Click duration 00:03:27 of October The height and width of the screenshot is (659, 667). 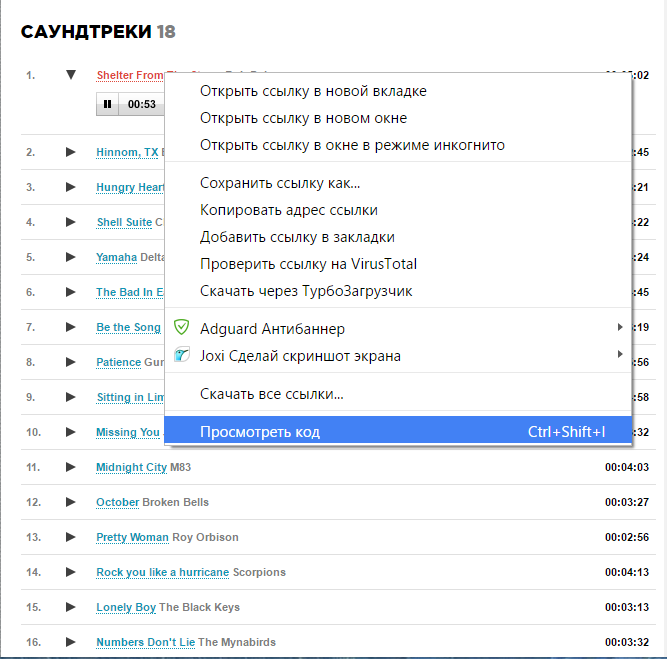tap(627, 502)
